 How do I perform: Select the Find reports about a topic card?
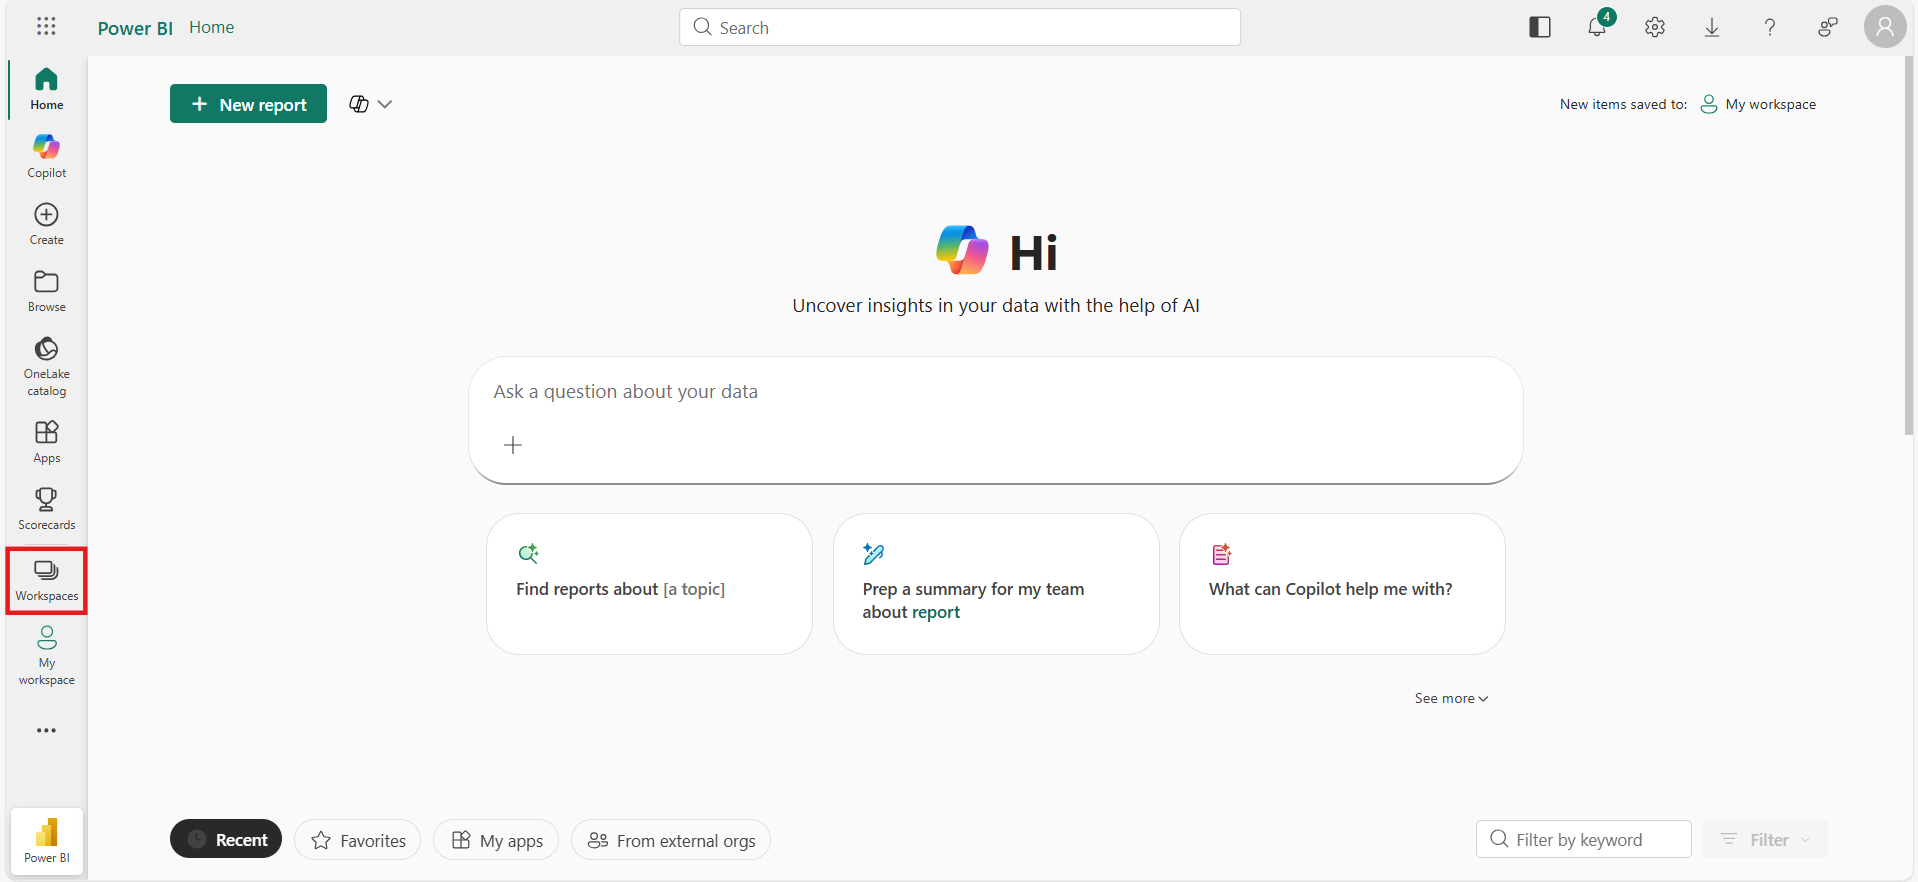tap(649, 584)
